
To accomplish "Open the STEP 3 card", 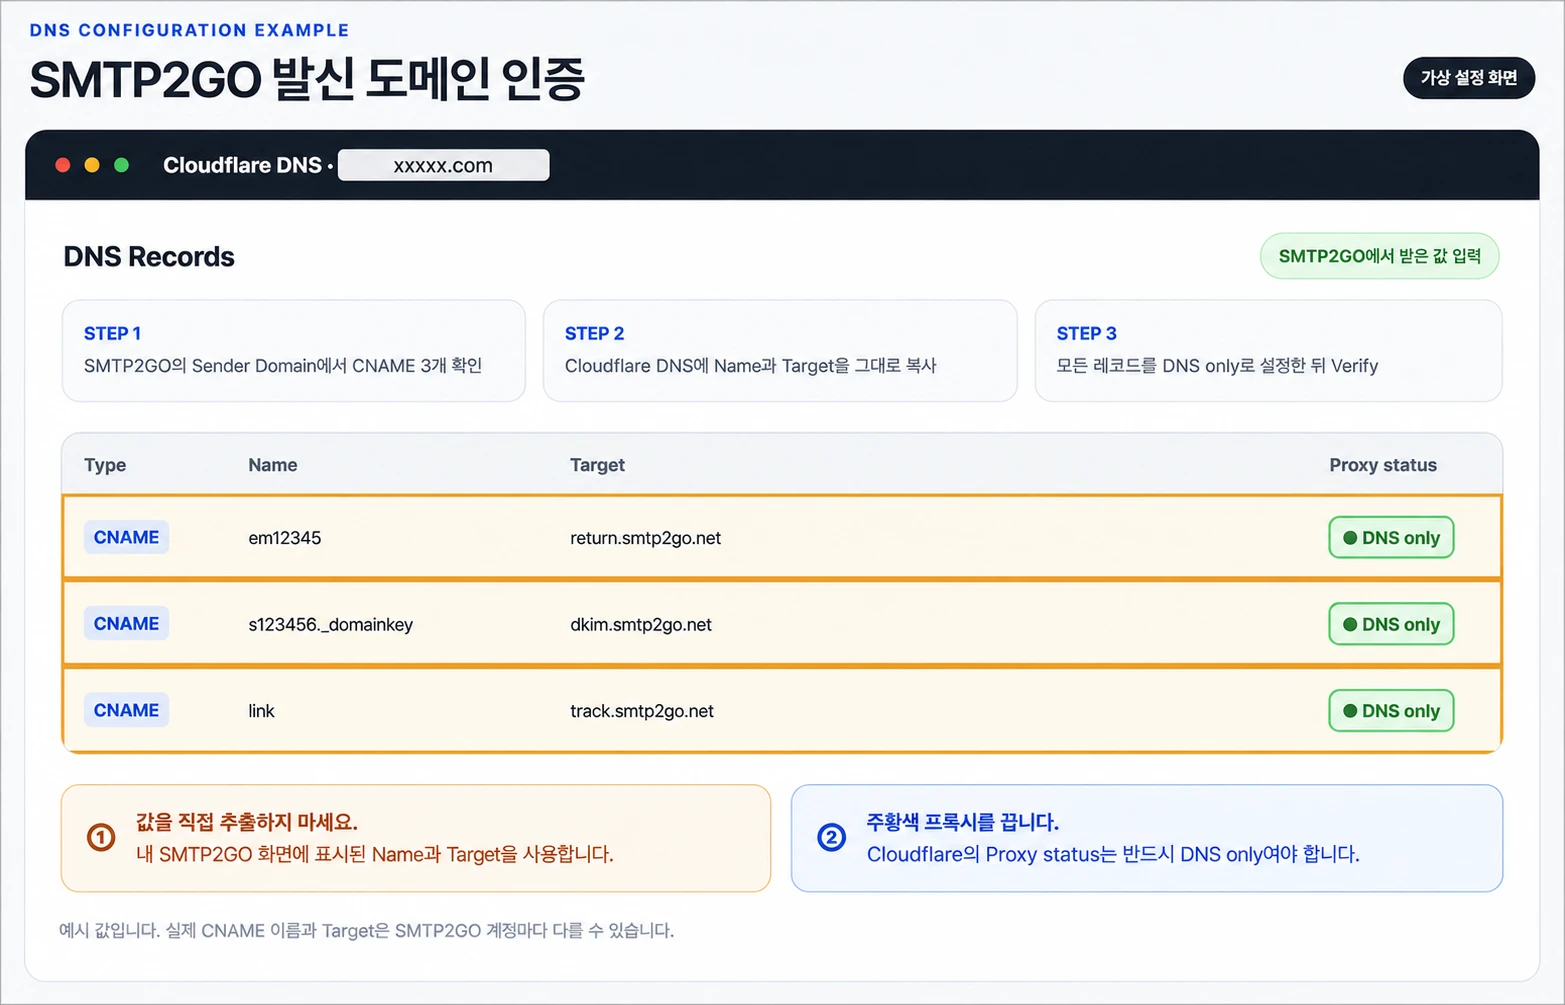I will [x=1268, y=351].
